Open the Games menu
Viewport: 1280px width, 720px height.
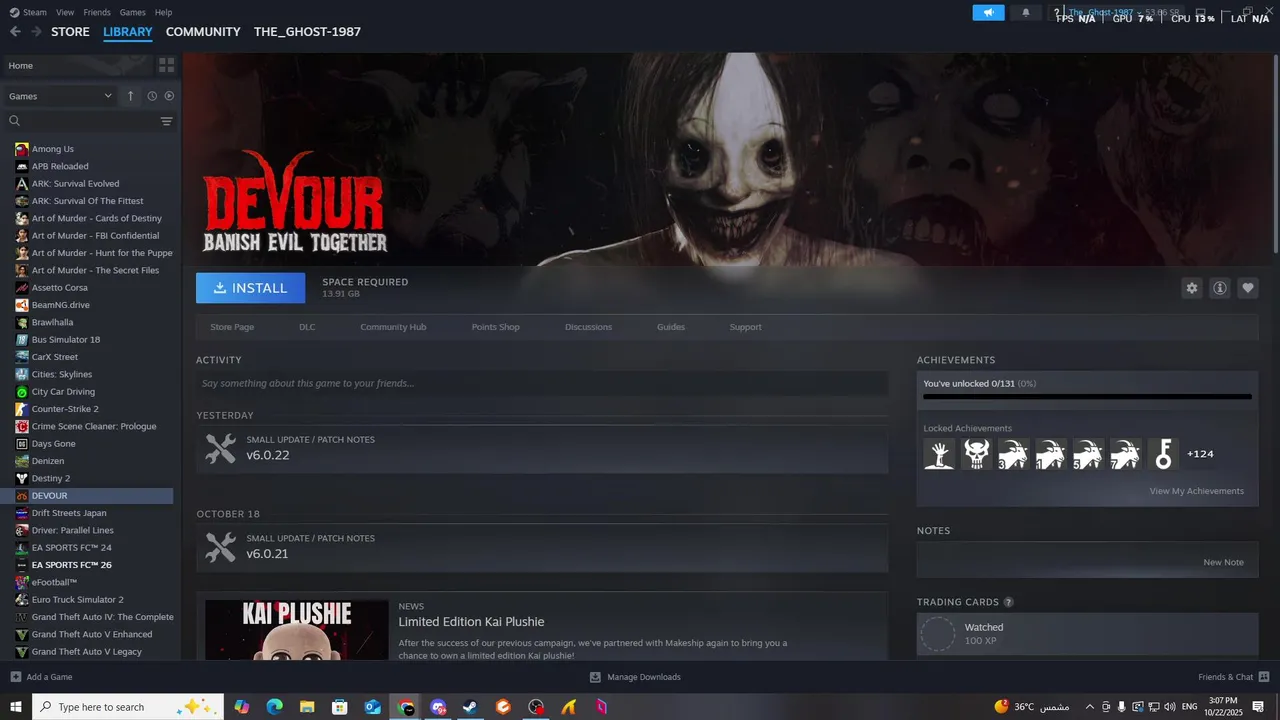[132, 12]
